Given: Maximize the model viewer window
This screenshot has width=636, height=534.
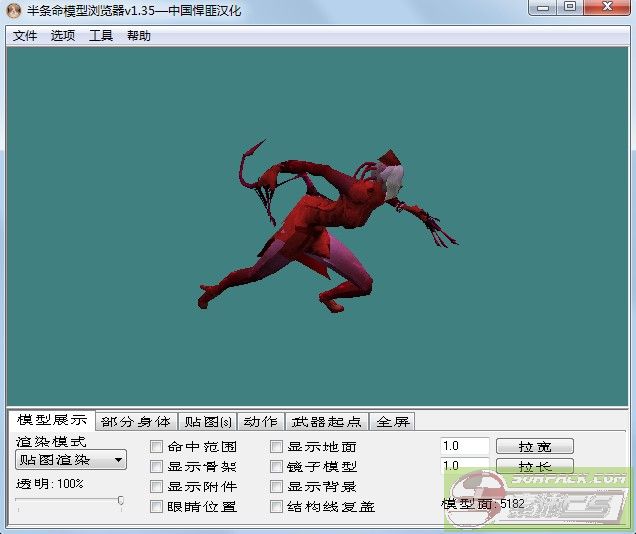Looking at the screenshot, I should [570, 7].
